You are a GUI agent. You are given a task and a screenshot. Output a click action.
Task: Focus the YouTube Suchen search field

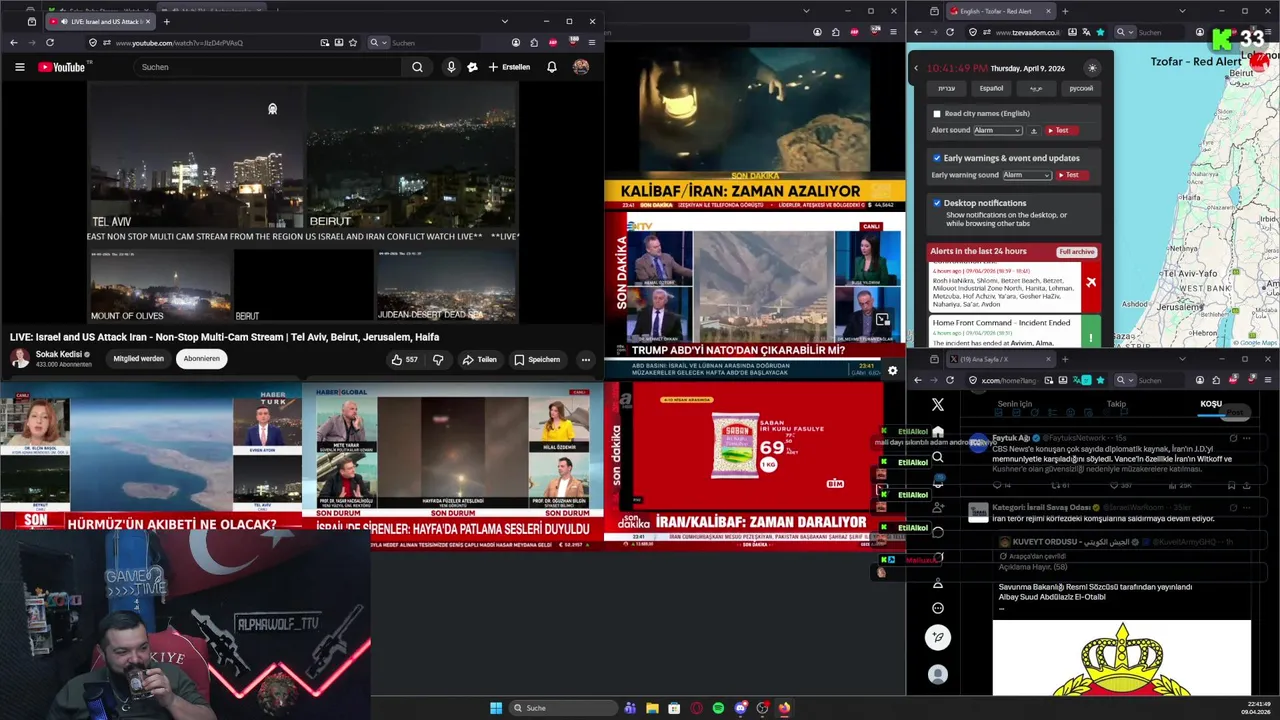pos(268,67)
